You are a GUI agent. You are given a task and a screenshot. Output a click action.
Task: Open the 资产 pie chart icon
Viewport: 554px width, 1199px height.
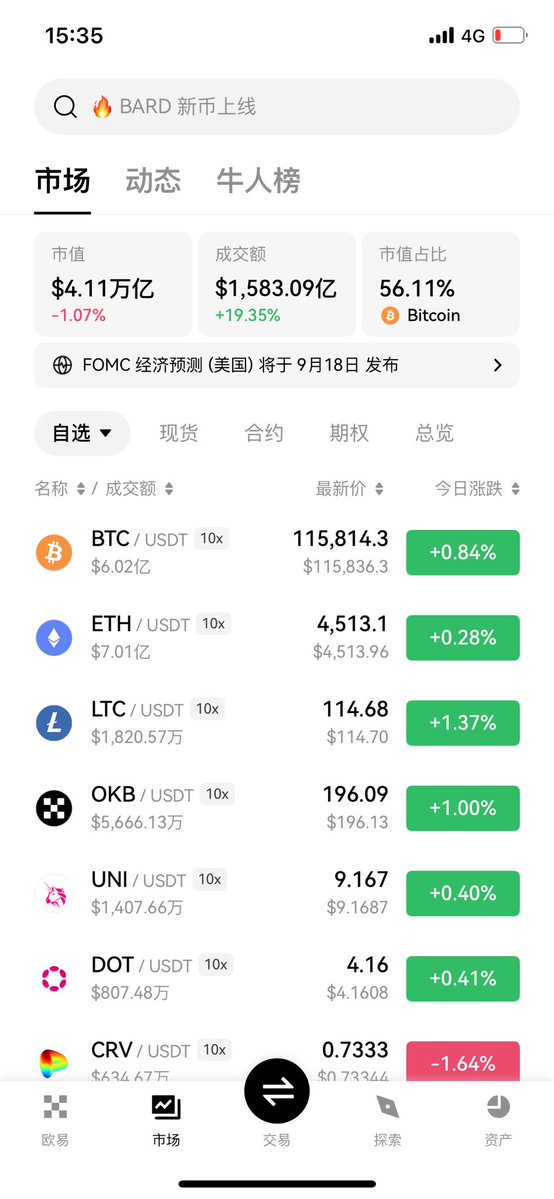(x=498, y=1106)
